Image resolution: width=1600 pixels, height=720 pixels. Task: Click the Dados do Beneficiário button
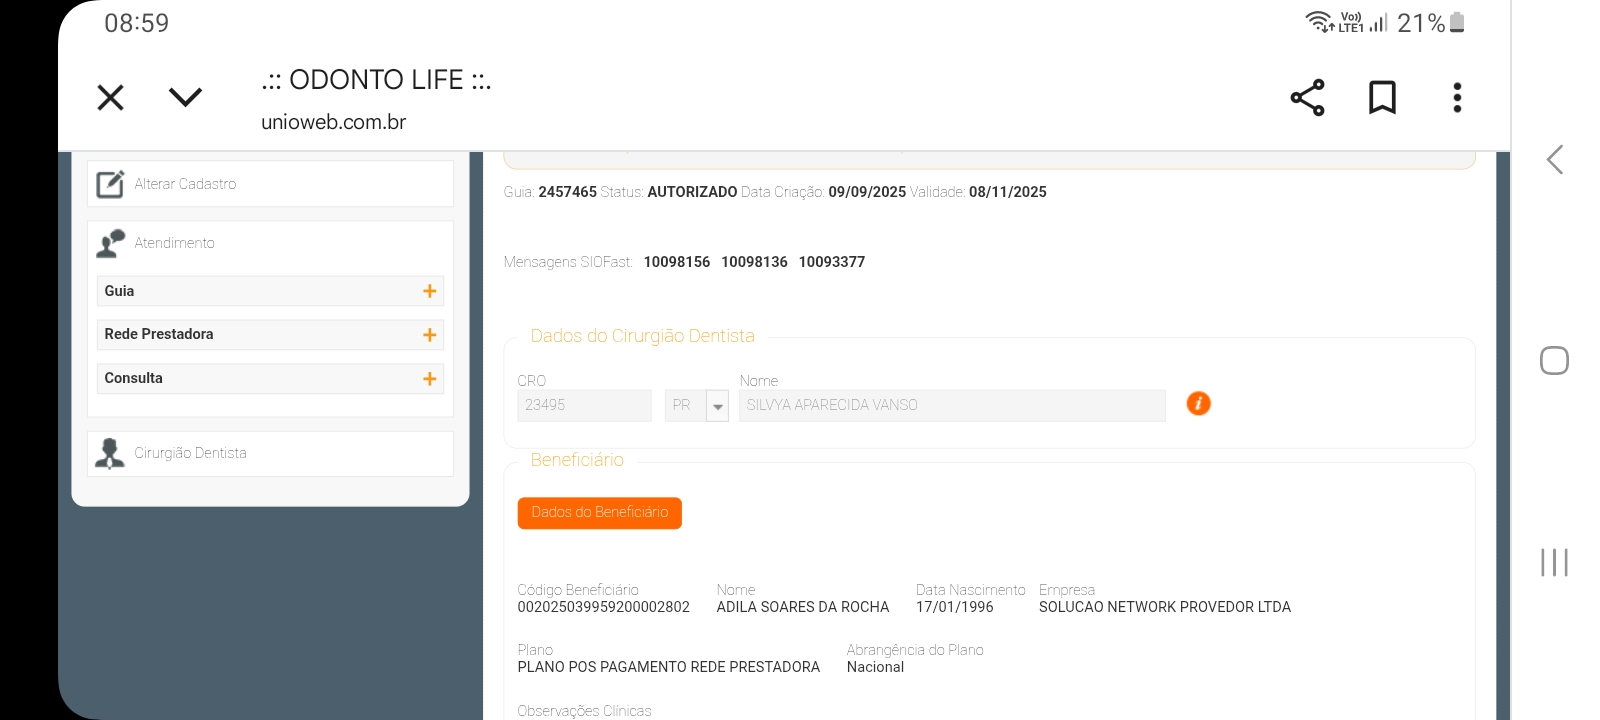pos(600,513)
